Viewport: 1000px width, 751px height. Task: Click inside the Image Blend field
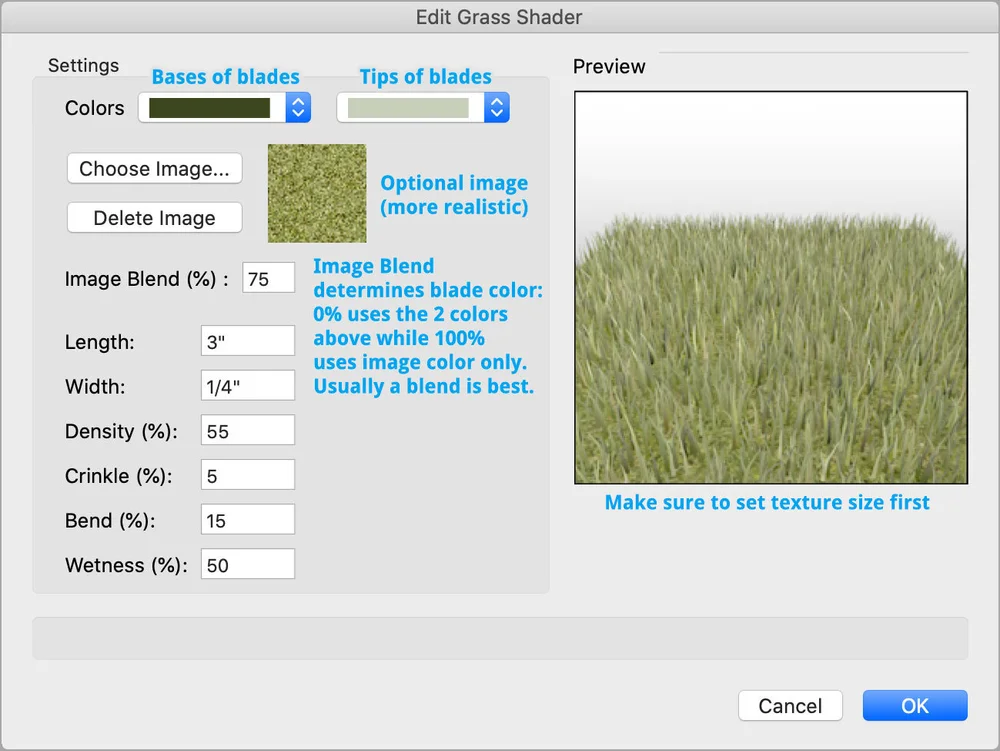coord(268,279)
